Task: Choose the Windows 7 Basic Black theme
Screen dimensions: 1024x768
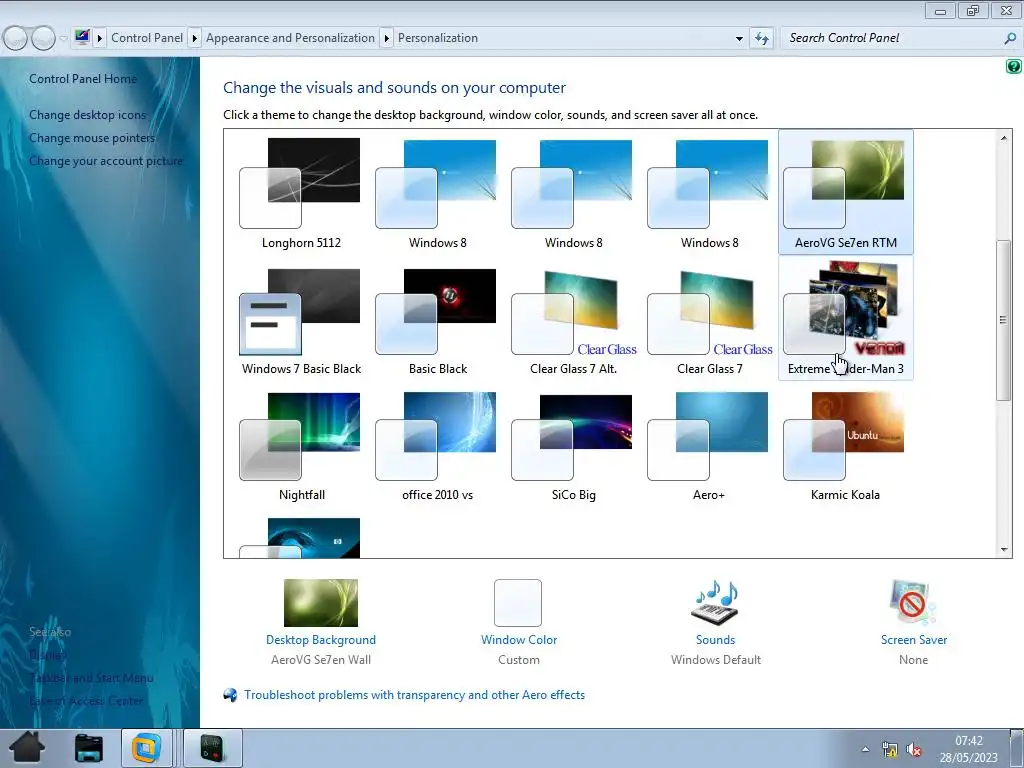Action: [x=301, y=319]
